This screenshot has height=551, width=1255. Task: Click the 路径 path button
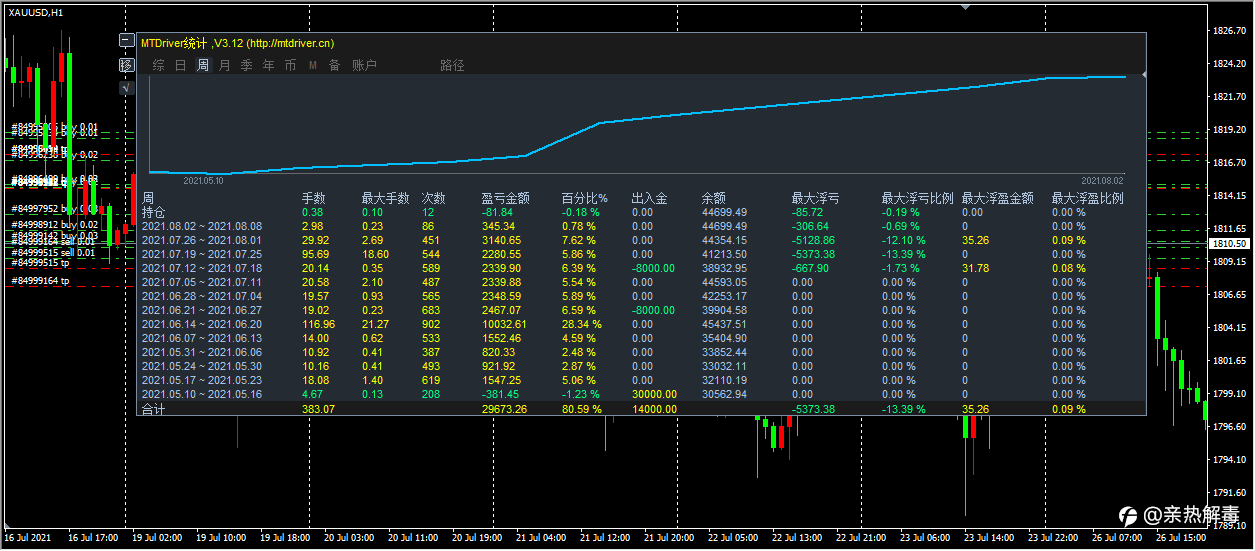coord(452,65)
